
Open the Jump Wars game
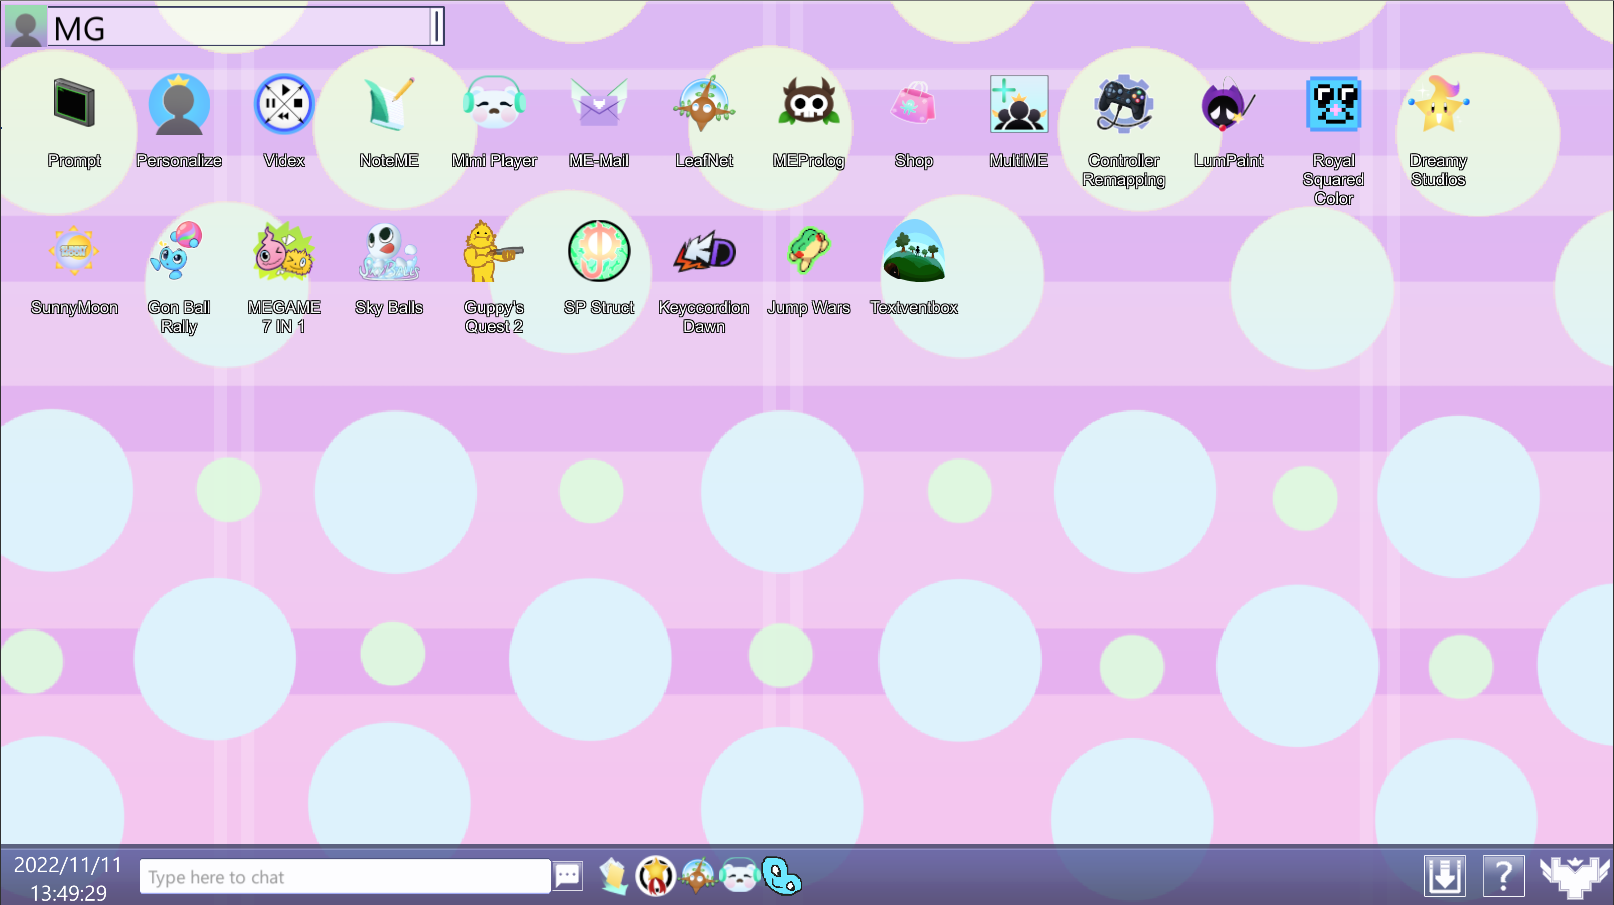pos(809,251)
